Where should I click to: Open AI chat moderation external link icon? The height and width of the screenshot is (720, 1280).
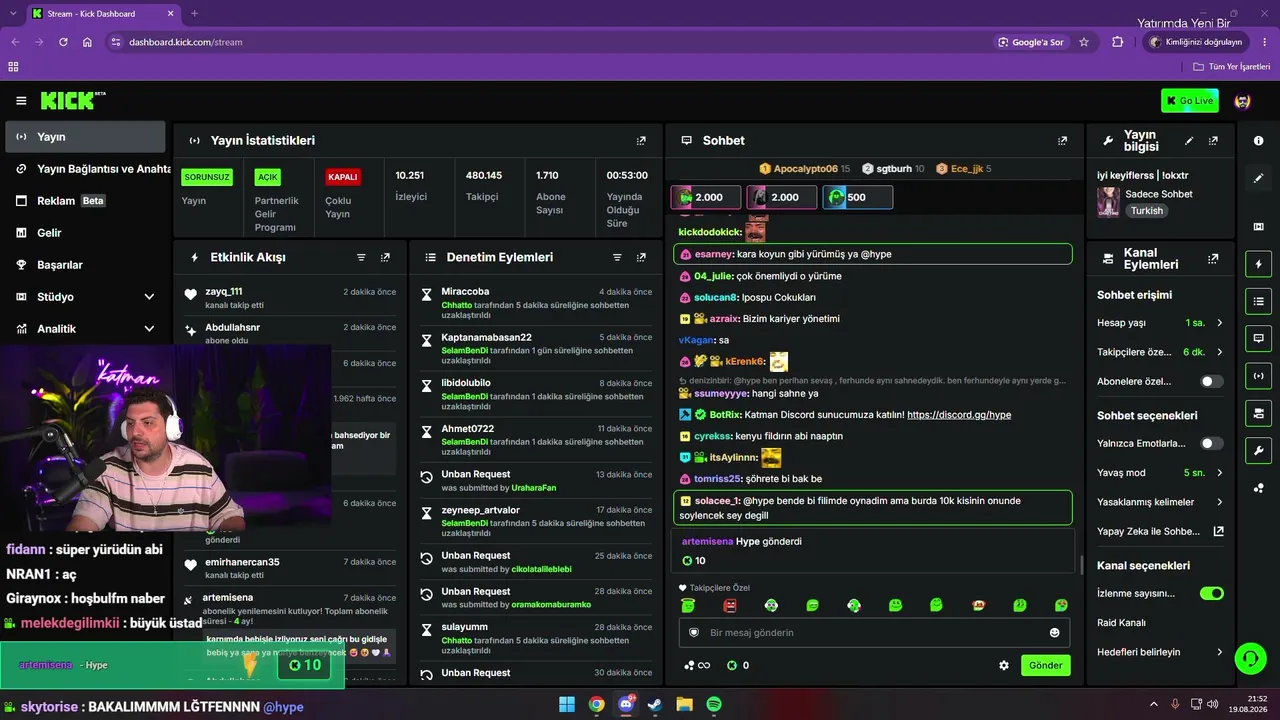pyautogui.click(x=1218, y=531)
